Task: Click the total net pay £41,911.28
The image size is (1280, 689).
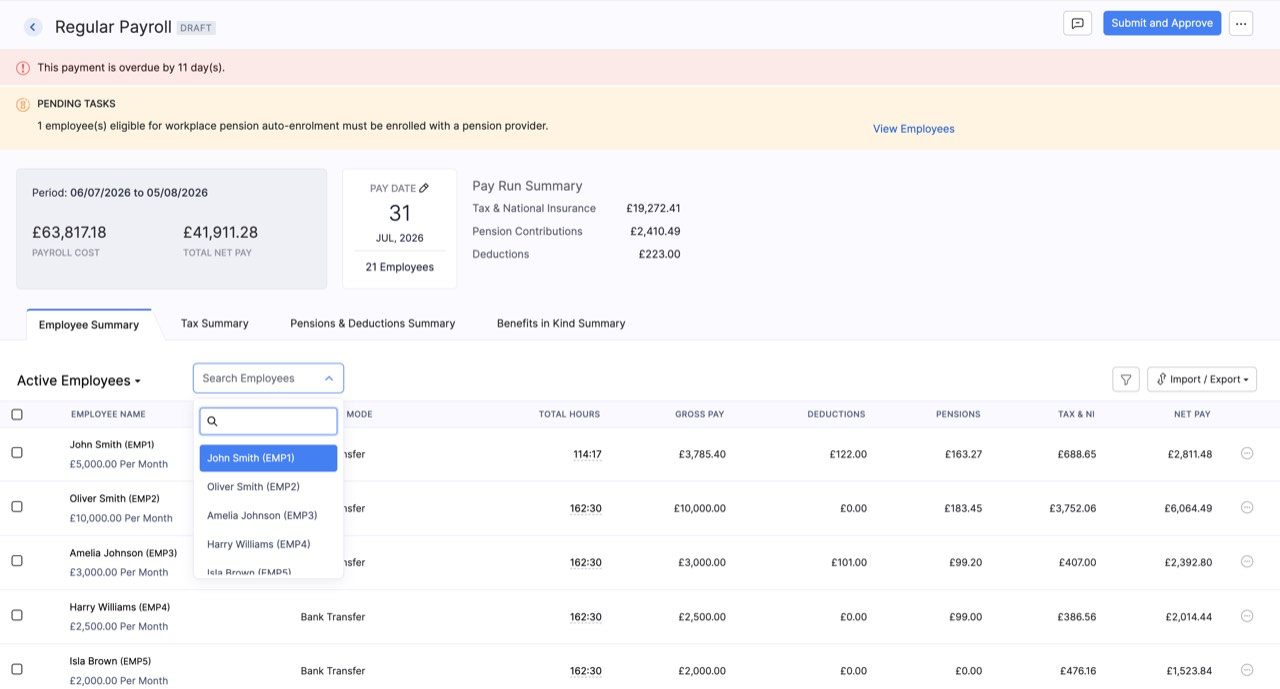Action: (x=220, y=232)
